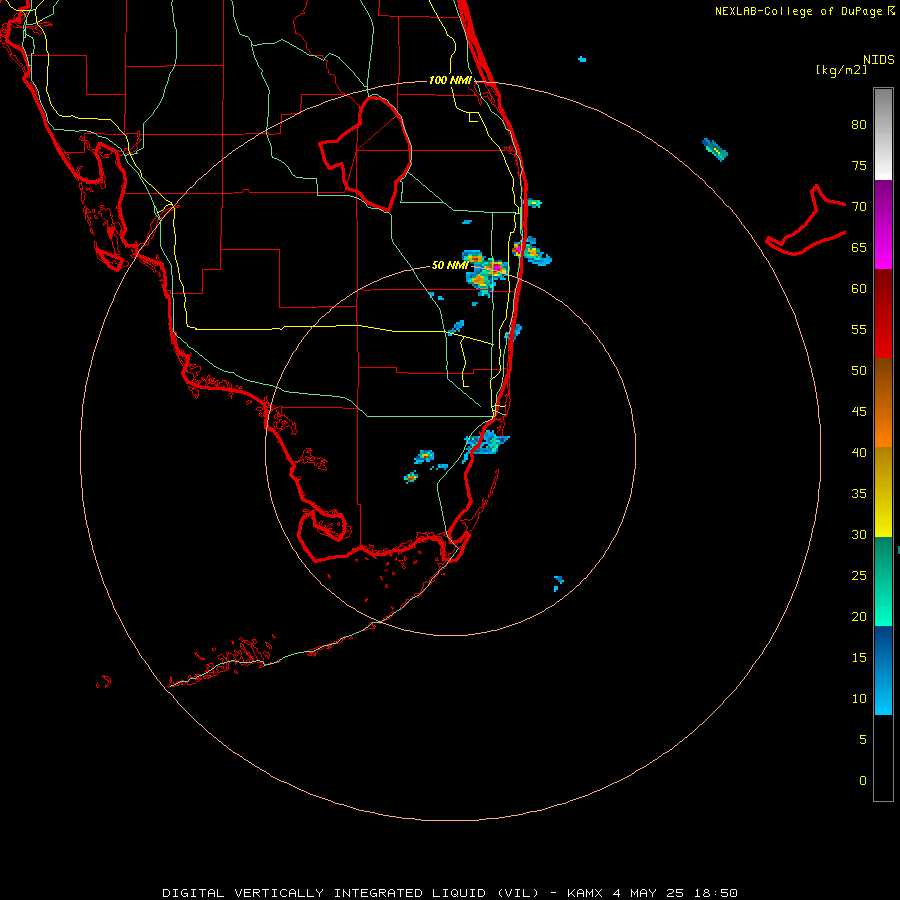This screenshot has width=900, height=900.
Task: Click the 5 value on the scale
Action: [x=863, y=739]
